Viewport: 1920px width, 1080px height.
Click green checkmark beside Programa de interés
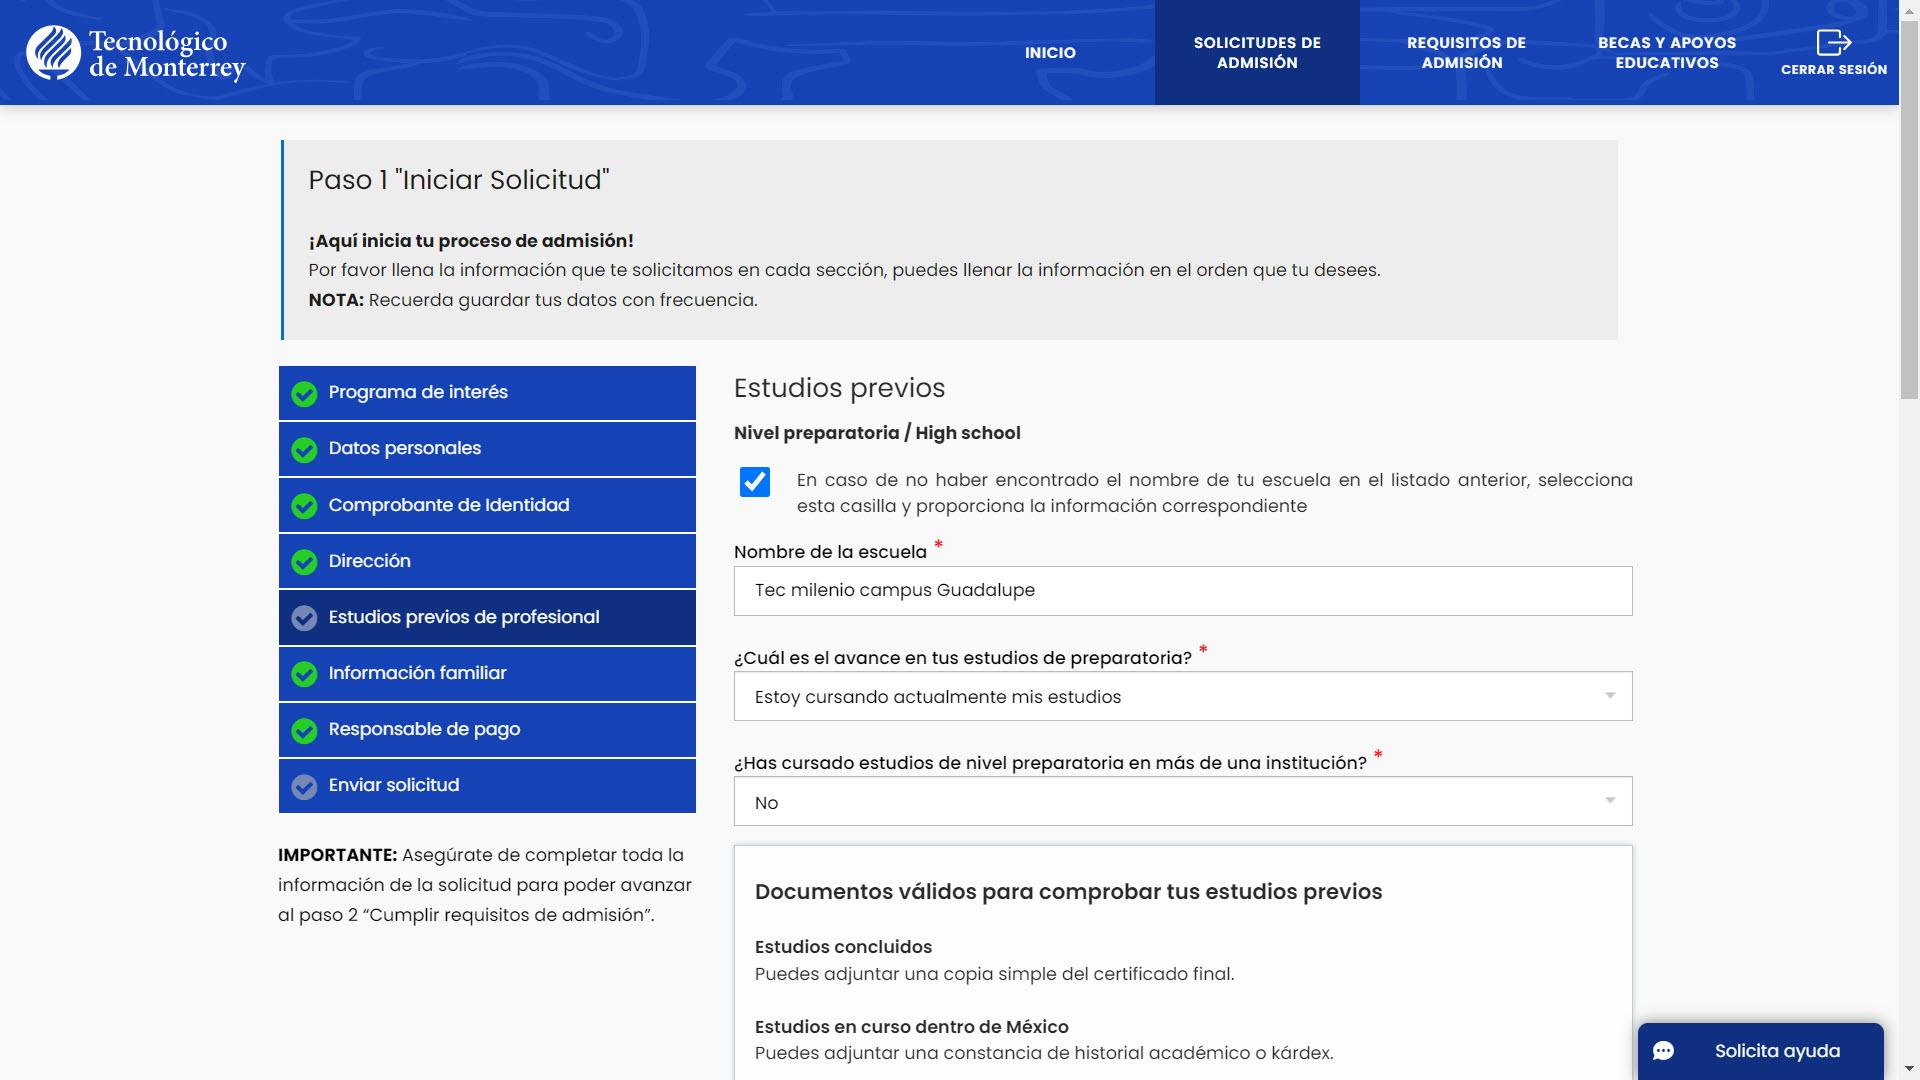click(x=304, y=394)
